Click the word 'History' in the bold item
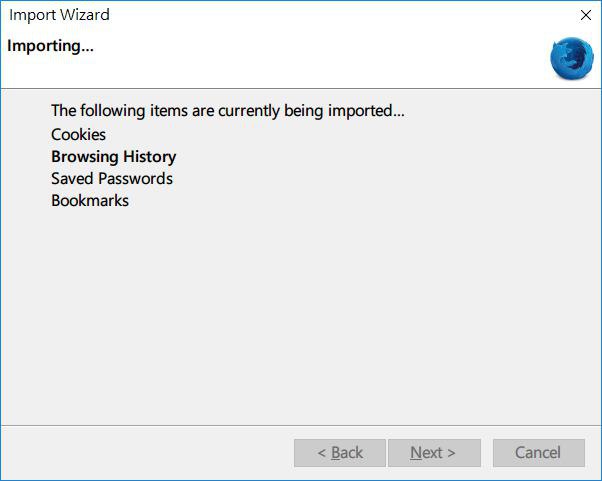 coord(150,157)
